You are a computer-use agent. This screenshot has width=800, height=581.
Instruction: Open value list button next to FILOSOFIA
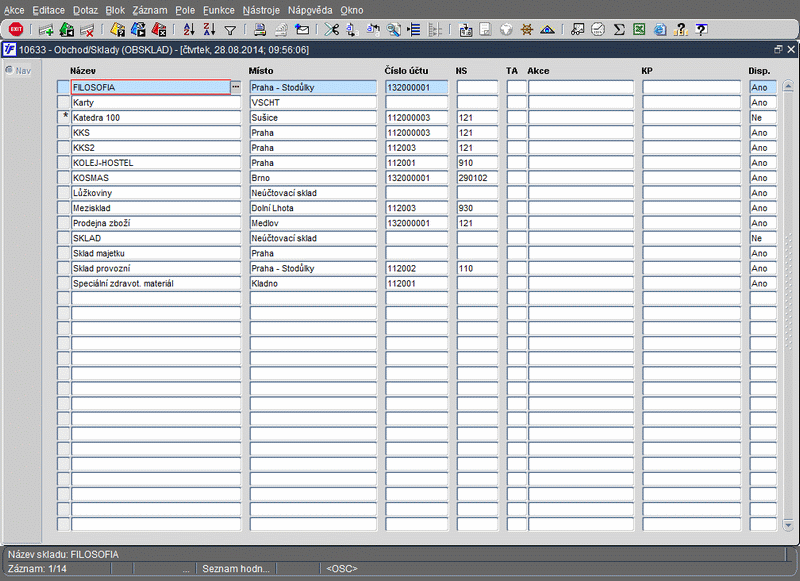[236, 87]
